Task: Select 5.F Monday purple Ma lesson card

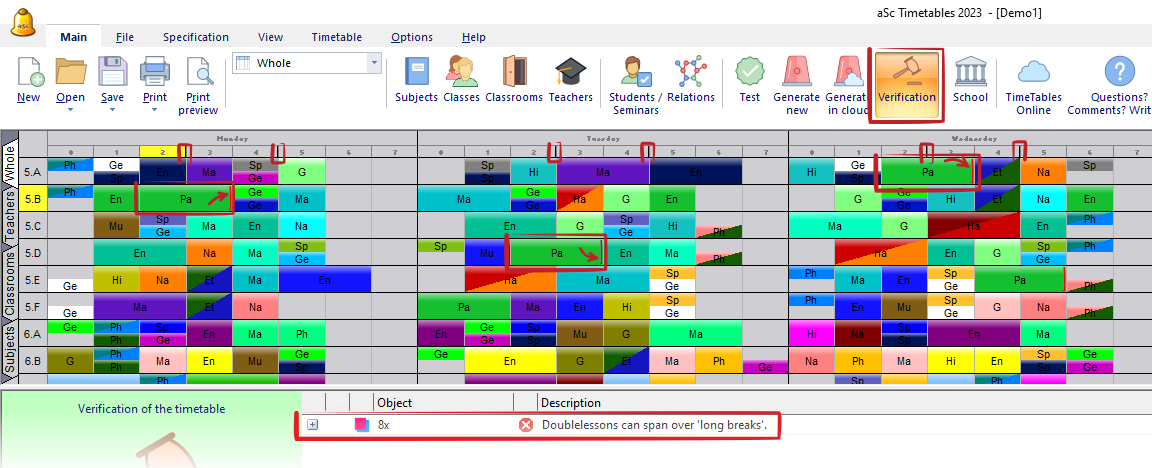Action: (x=140, y=306)
